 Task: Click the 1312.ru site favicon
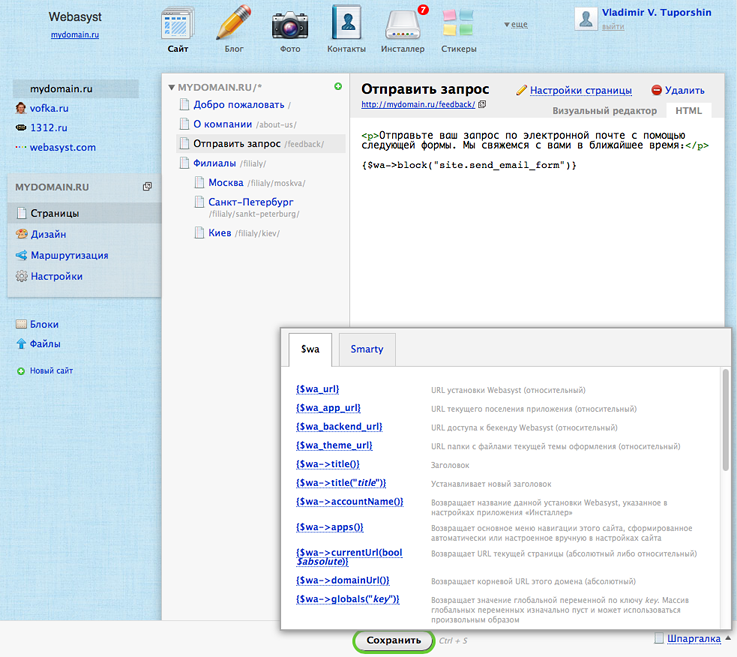point(21,127)
